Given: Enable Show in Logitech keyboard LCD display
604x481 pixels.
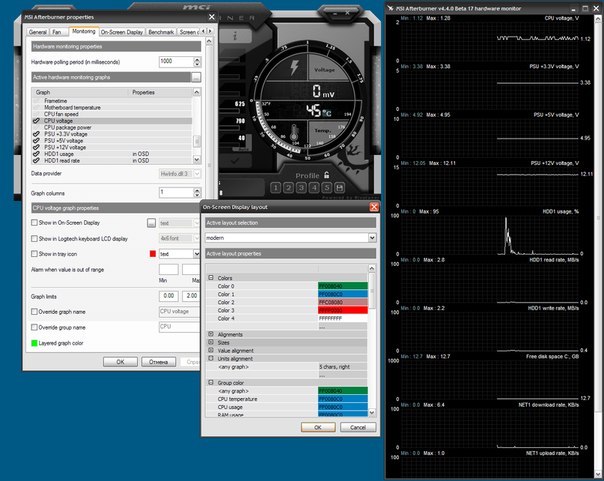Looking at the screenshot, I should coord(34,239).
